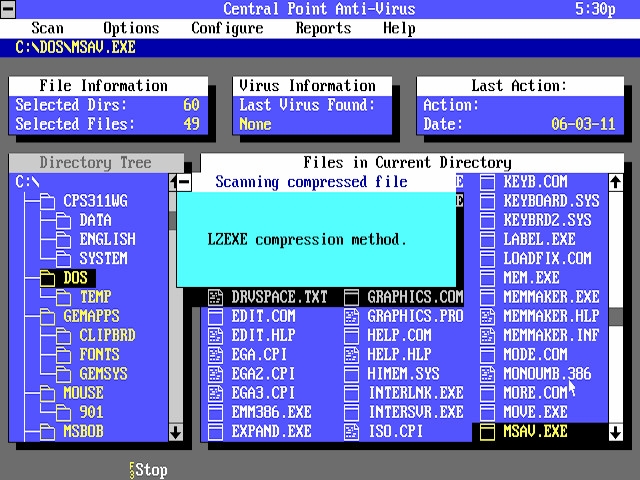Select the GEMAPPS folder icon
Image resolution: width=640 pixels, height=480 pixels.
click(x=48, y=316)
